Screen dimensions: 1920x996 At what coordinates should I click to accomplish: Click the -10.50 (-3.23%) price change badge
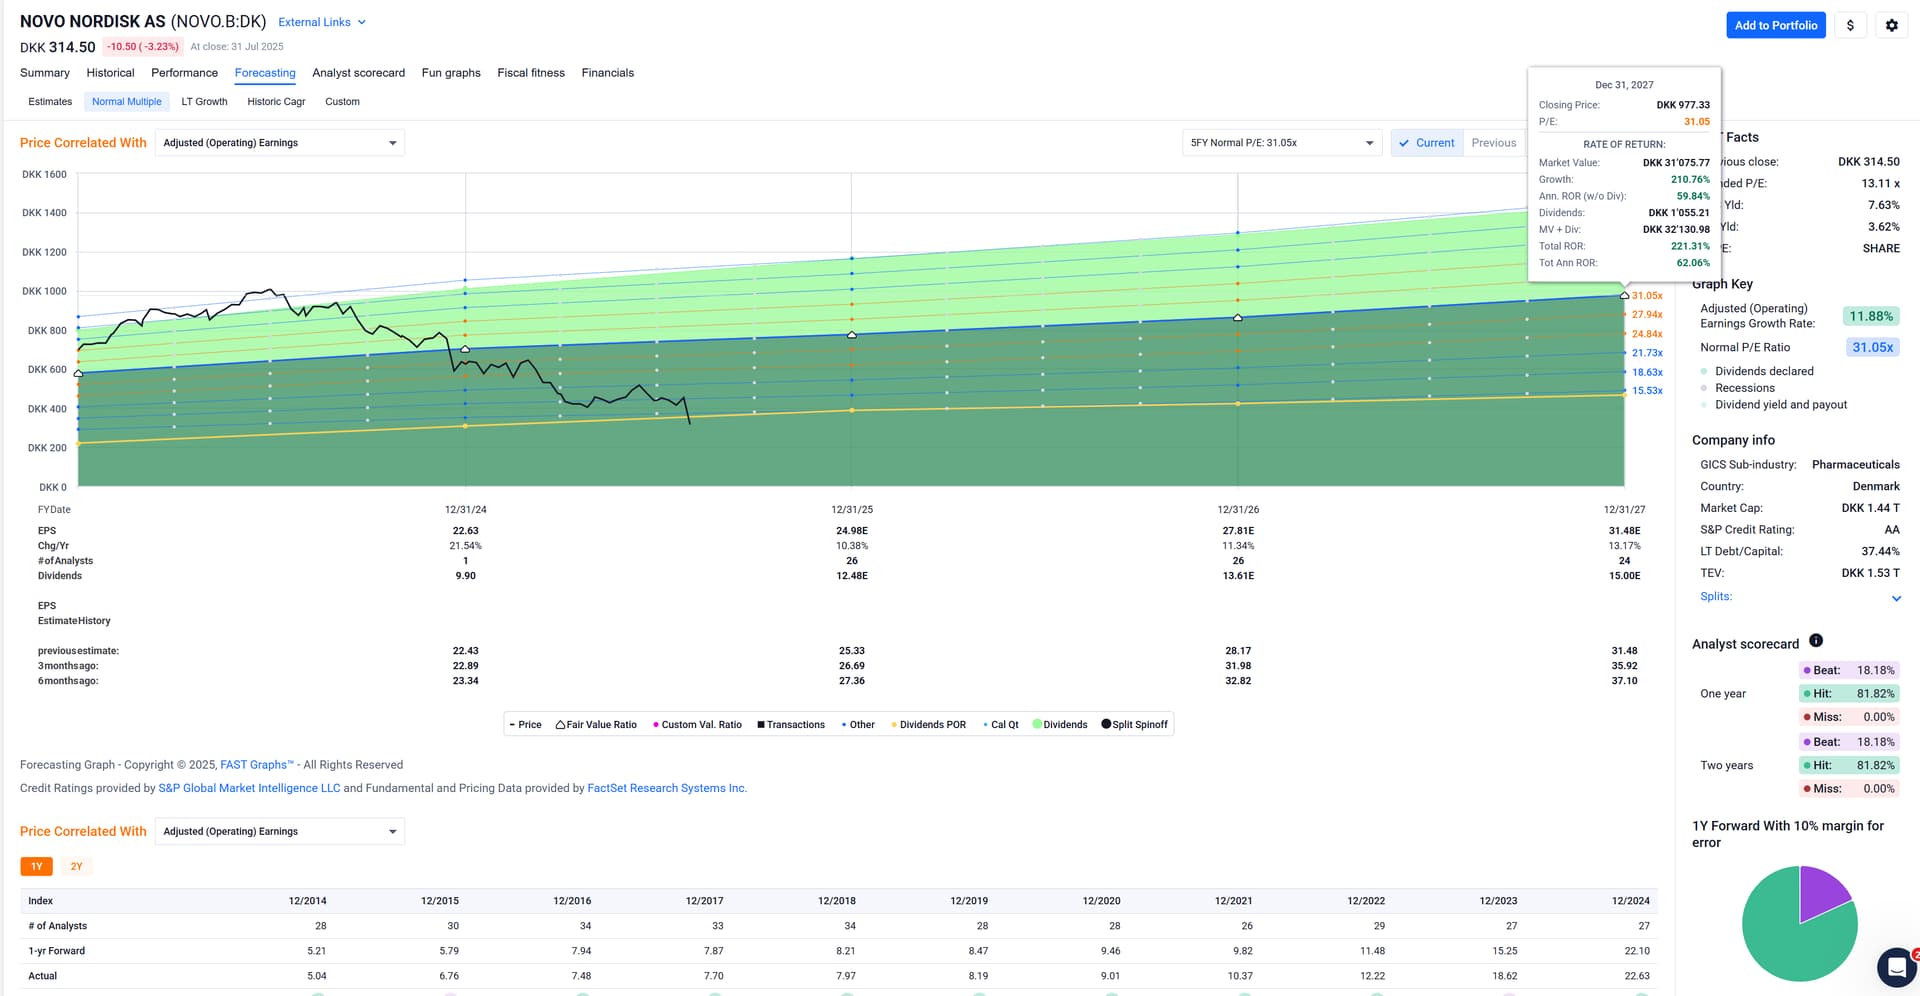[143, 47]
